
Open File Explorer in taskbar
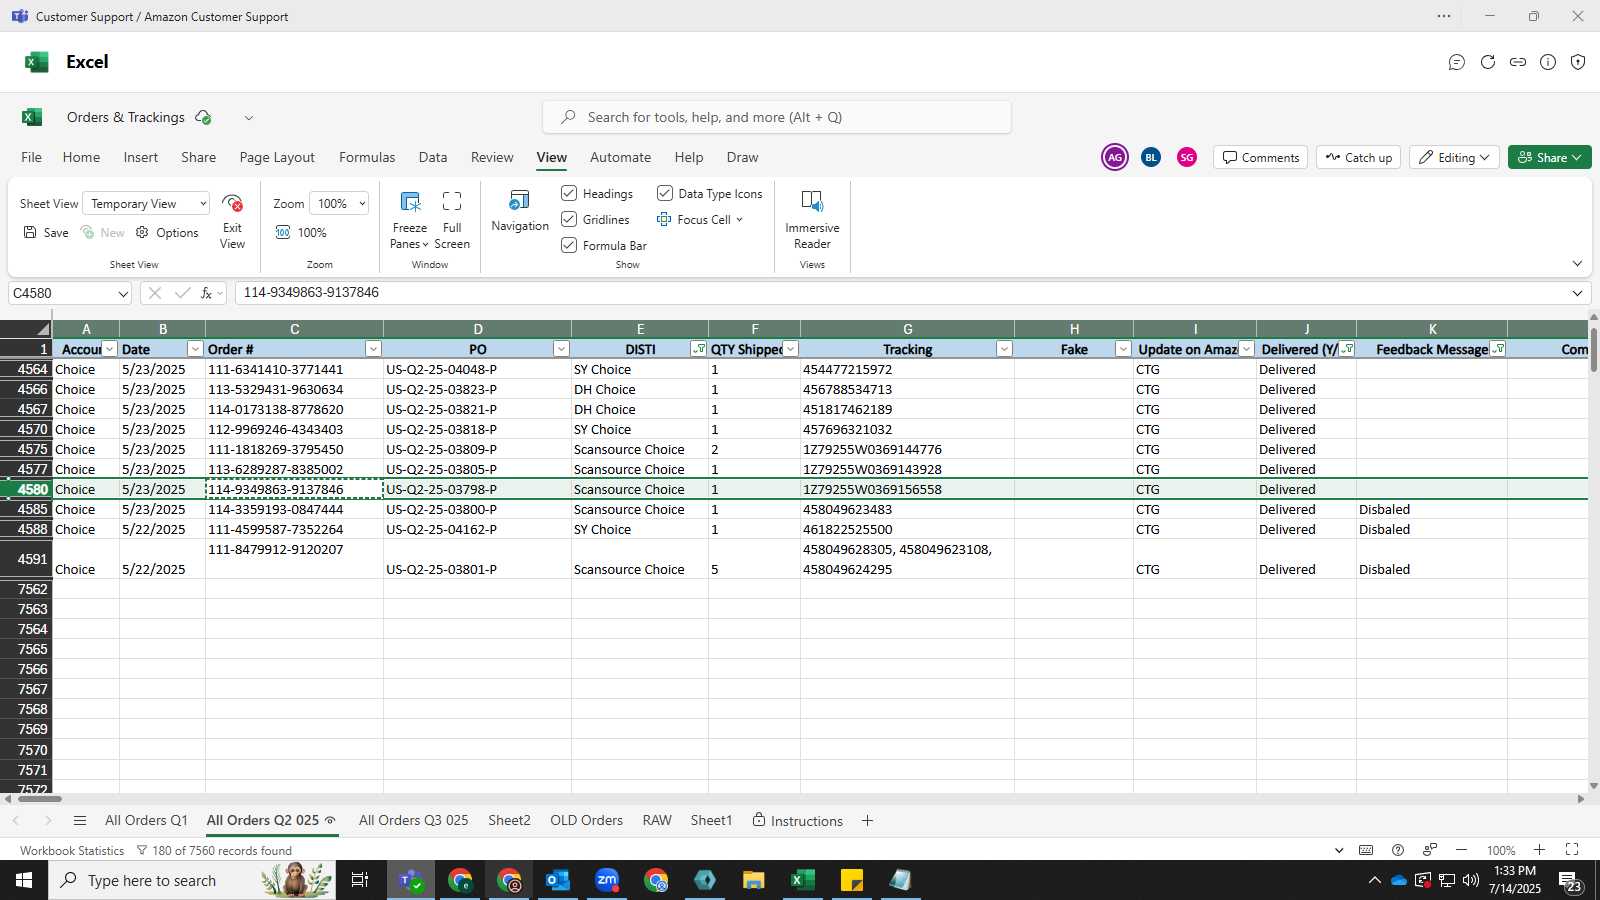[754, 880]
